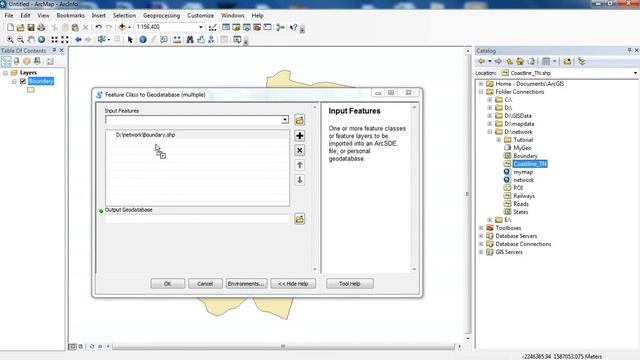Go up one level in Catalog
Screen dimensions: 640x360
click(x=509, y=62)
